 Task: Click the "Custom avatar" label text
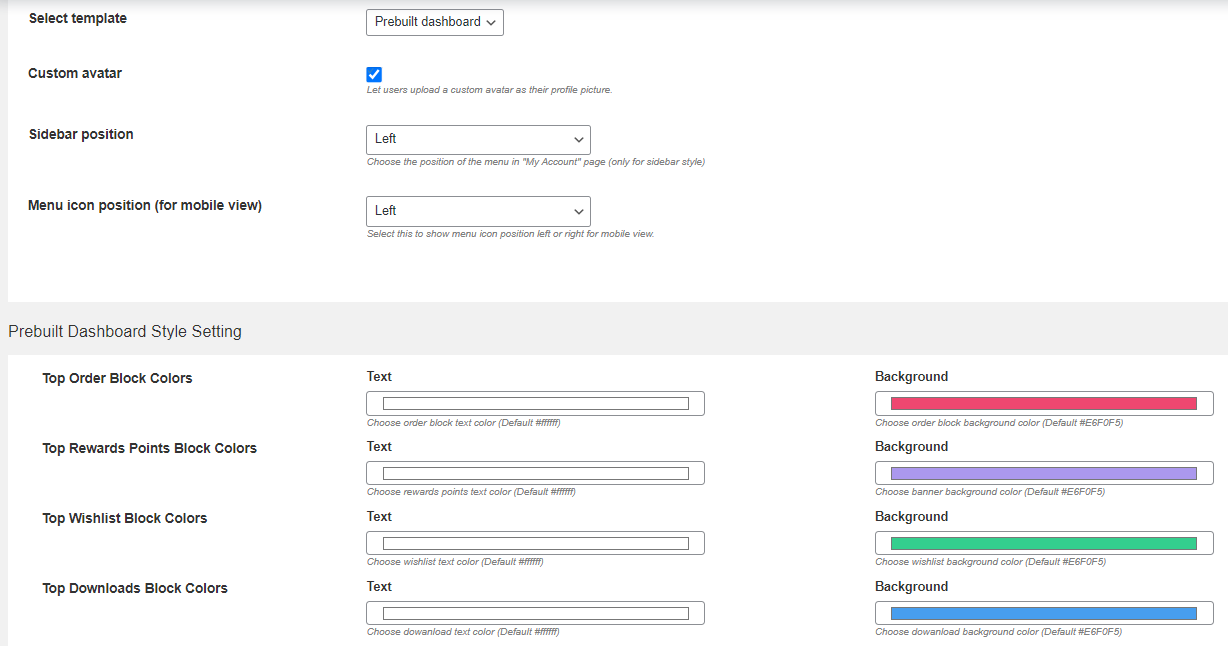point(75,72)
